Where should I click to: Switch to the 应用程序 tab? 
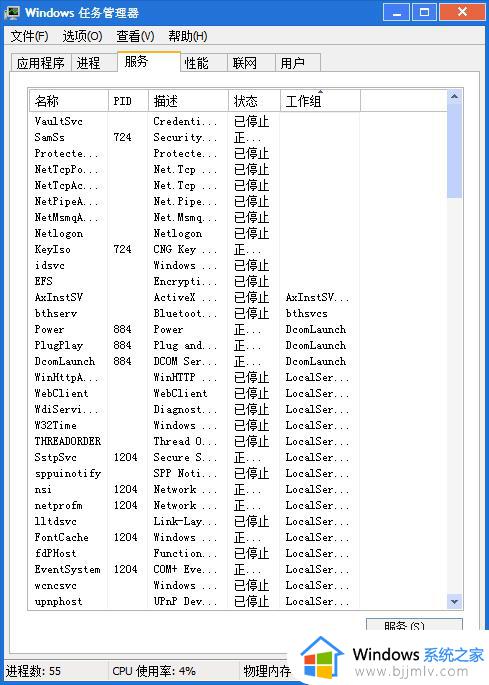coord(41,63)
